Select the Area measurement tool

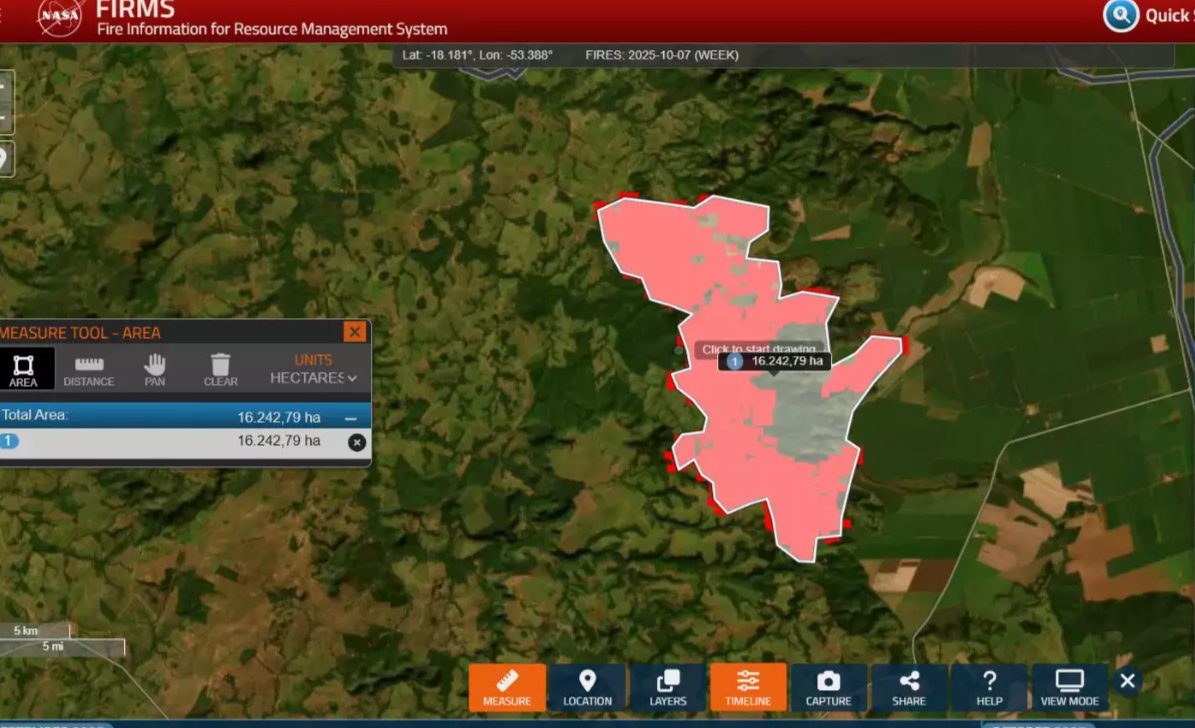[x=23, y=369]
